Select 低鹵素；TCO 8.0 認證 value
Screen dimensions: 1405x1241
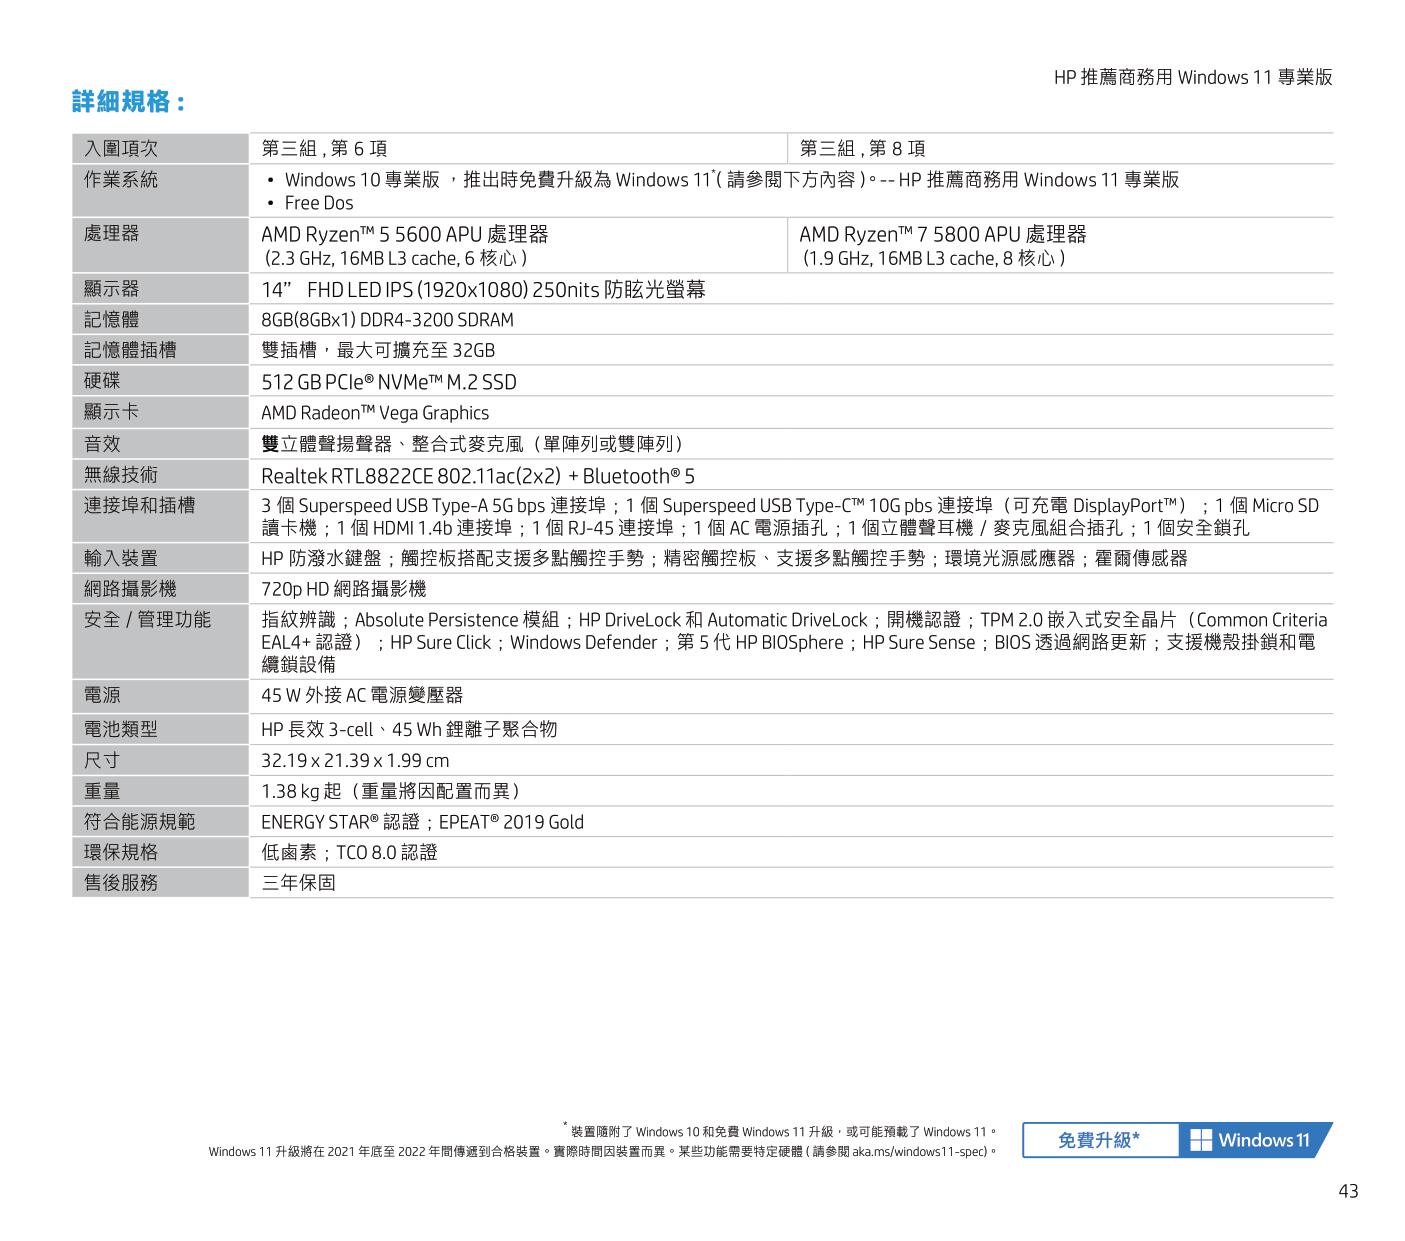tap(349, 853)
